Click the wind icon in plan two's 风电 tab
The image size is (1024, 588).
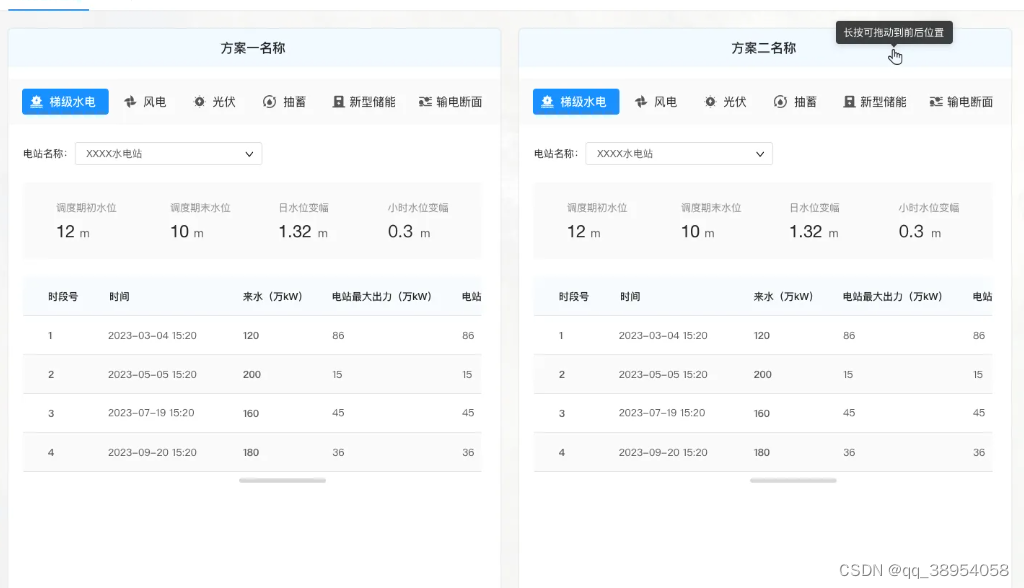pyautogui.click(x=641, y=102)
